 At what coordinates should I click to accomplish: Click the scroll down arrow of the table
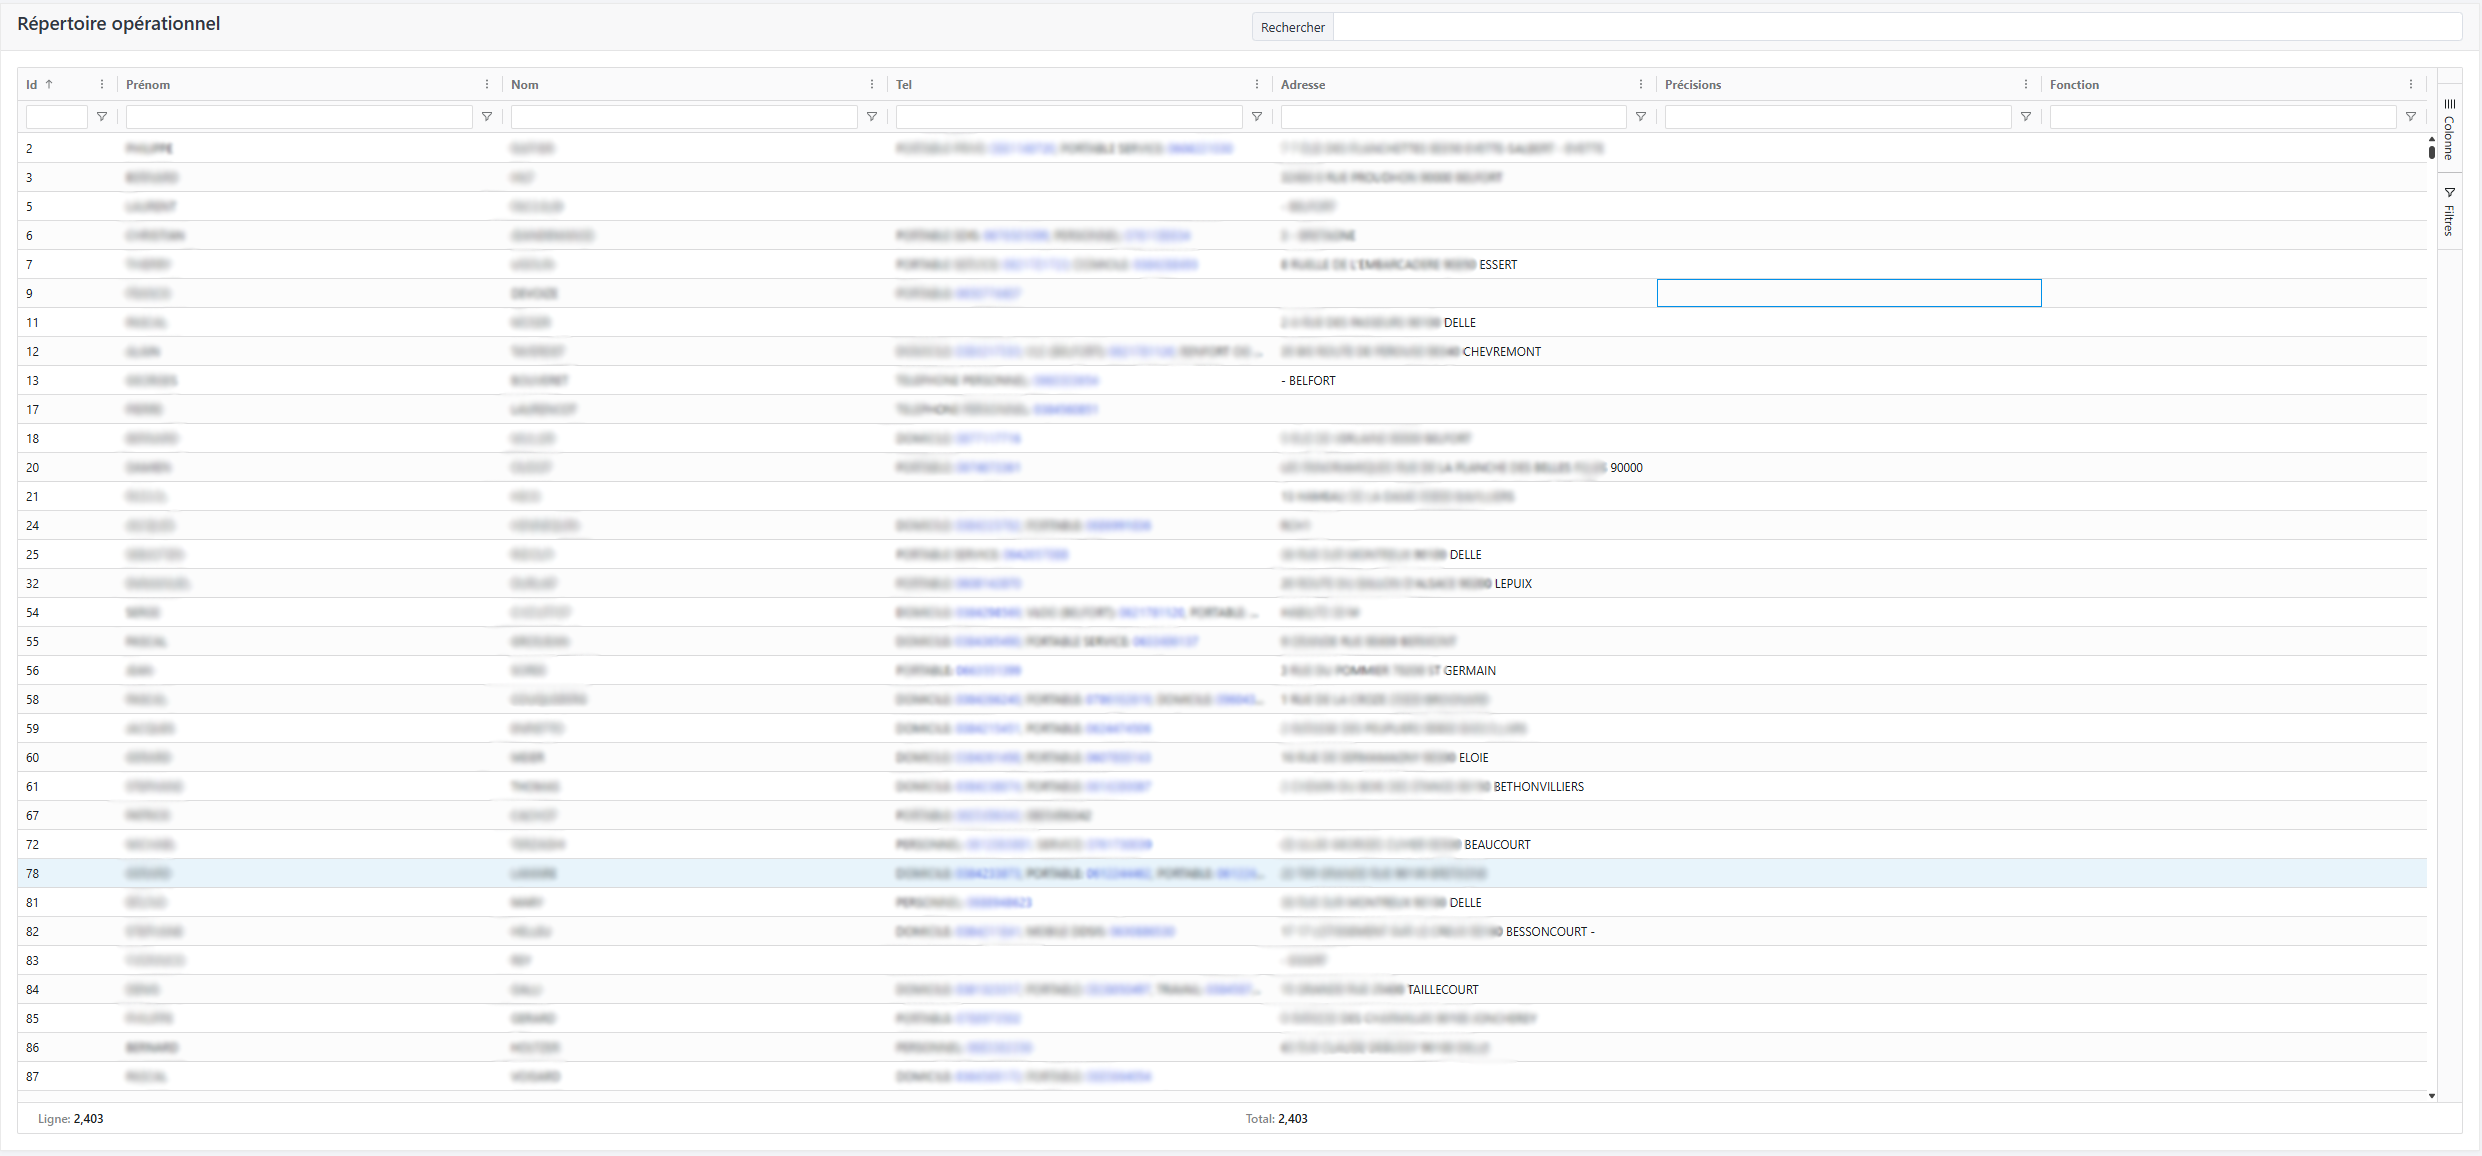pyautogui.click(x=2432, y=1096)
